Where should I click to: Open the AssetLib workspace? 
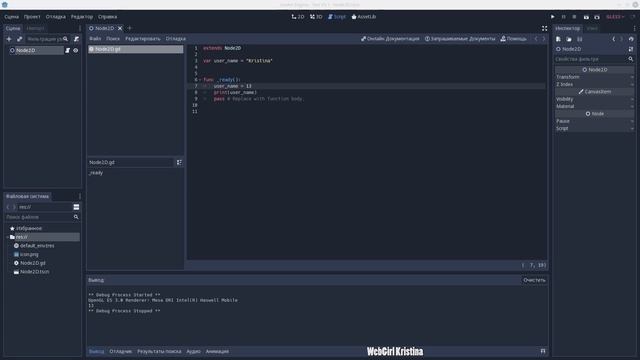(364, 17)
